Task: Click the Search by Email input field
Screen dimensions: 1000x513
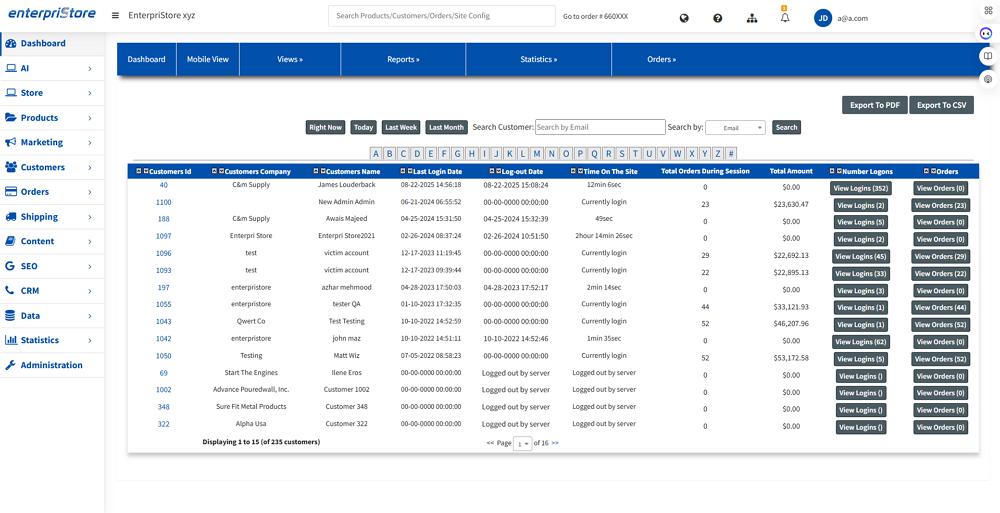Action: [x=600, y=127]
